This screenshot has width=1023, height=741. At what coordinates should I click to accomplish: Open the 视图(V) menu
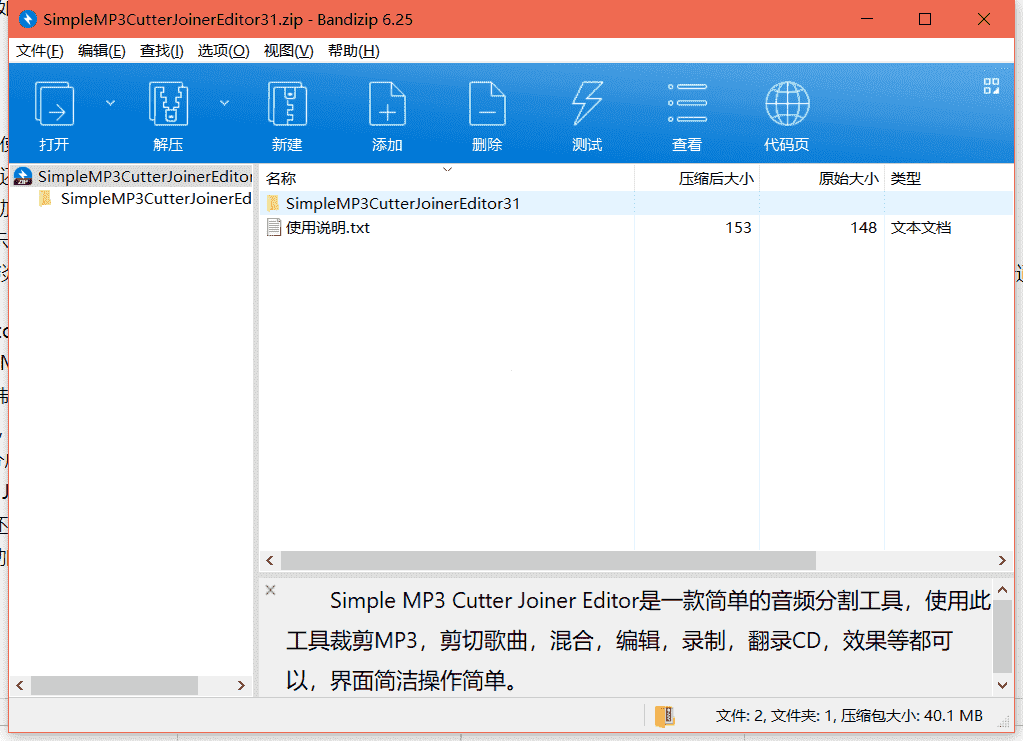point(288,51)
